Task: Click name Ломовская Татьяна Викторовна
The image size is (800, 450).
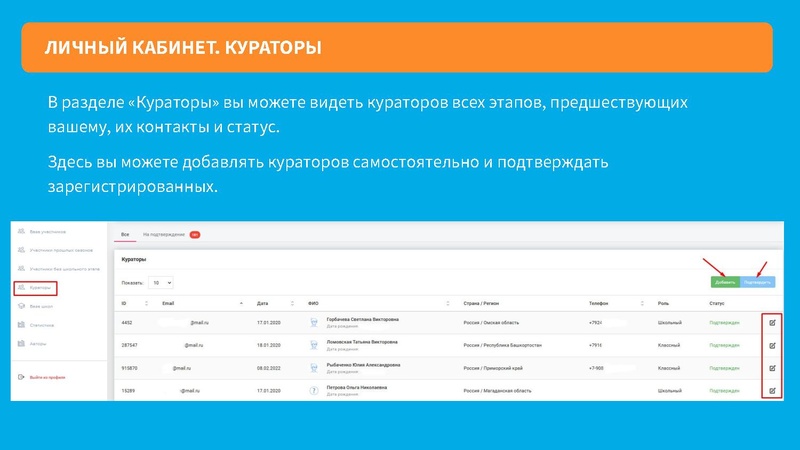Action: [362, 342]
